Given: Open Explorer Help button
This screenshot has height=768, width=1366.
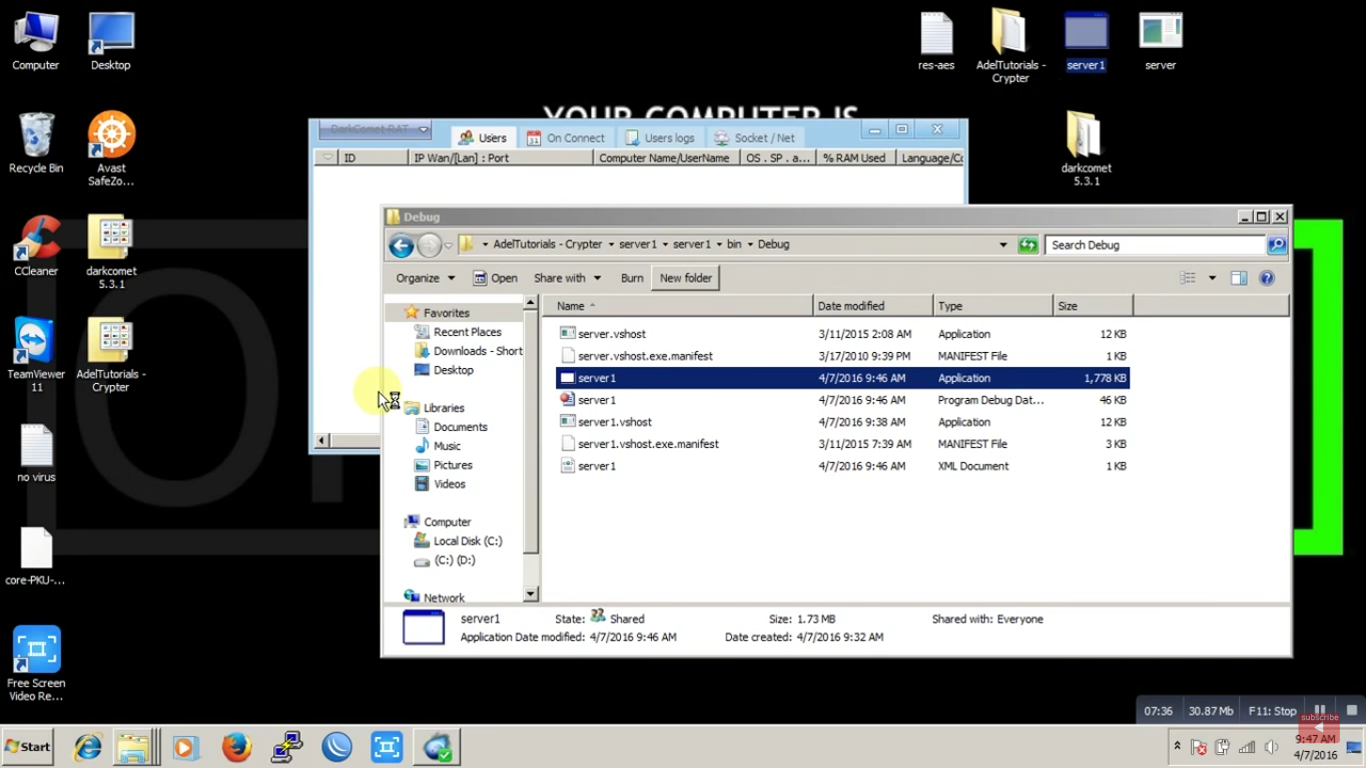Looking at the screenshot, I should 1267,278.
